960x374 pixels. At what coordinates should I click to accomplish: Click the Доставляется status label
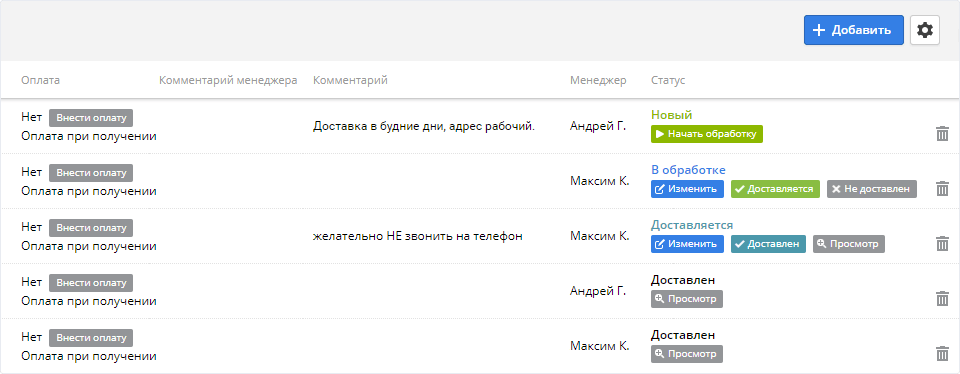pyautogui.click(x=692, y=225)
